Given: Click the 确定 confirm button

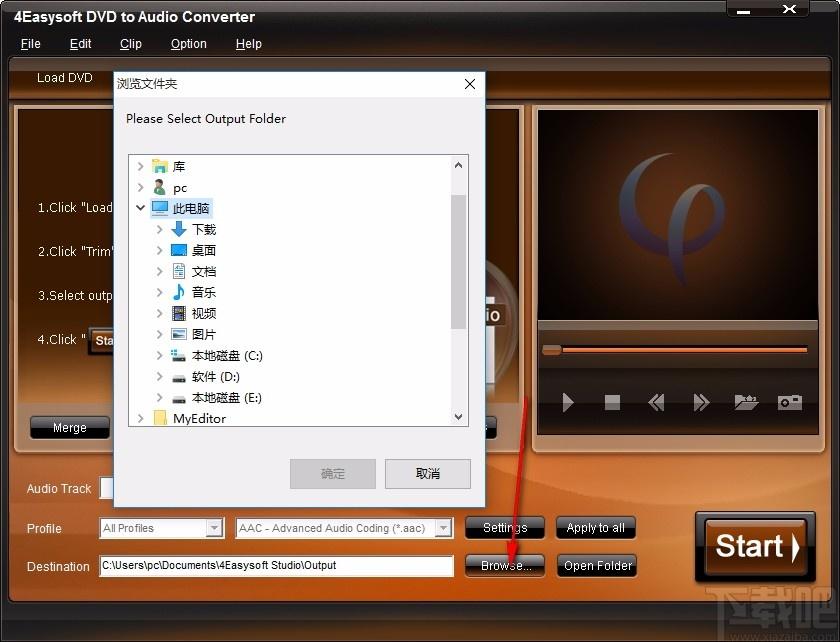Looking at the screenshot, I should tap(333, 474).
